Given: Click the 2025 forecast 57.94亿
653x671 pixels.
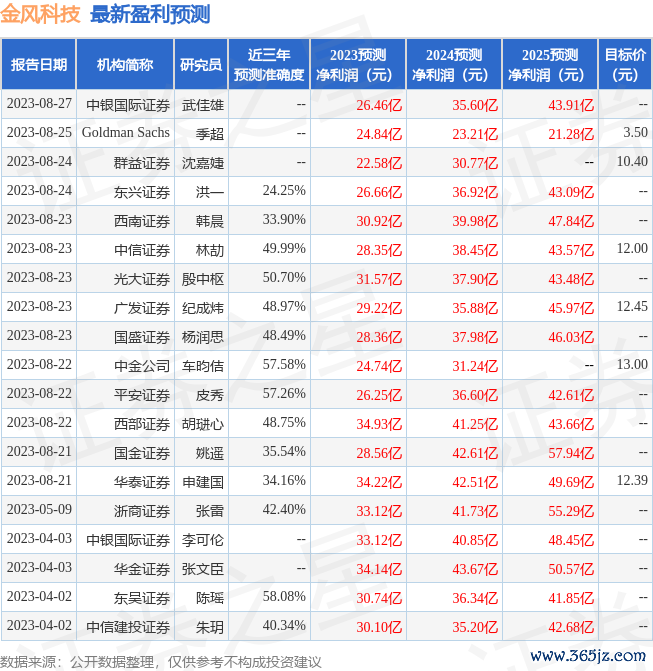Looking at the screenshot, I should [571, 453].
